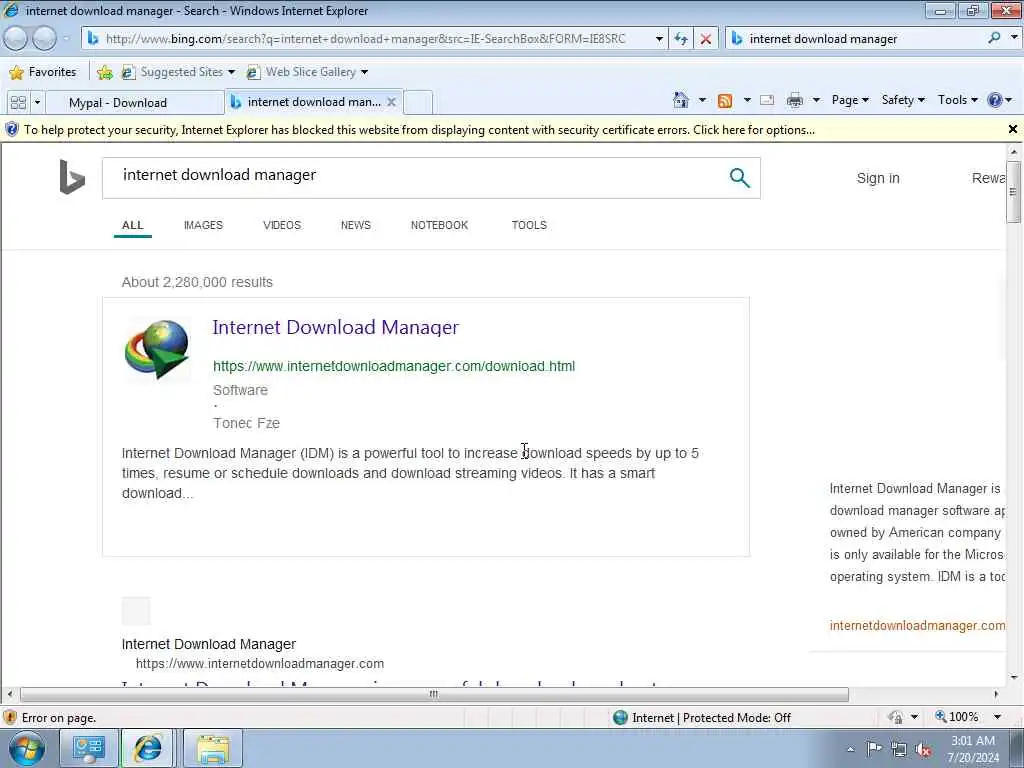Open Print dropdown arrow
Screen dimensions: 1024x768
point(816,100)
